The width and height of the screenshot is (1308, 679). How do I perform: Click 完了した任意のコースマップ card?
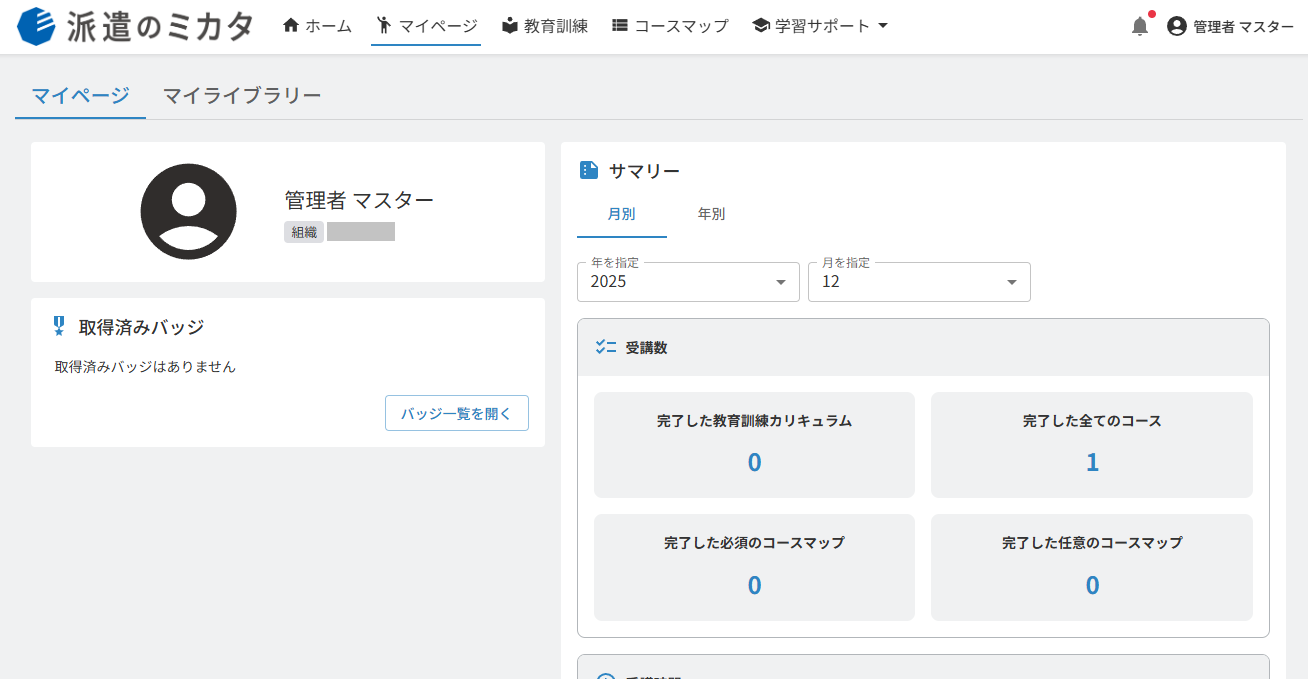click(1092, 567)
